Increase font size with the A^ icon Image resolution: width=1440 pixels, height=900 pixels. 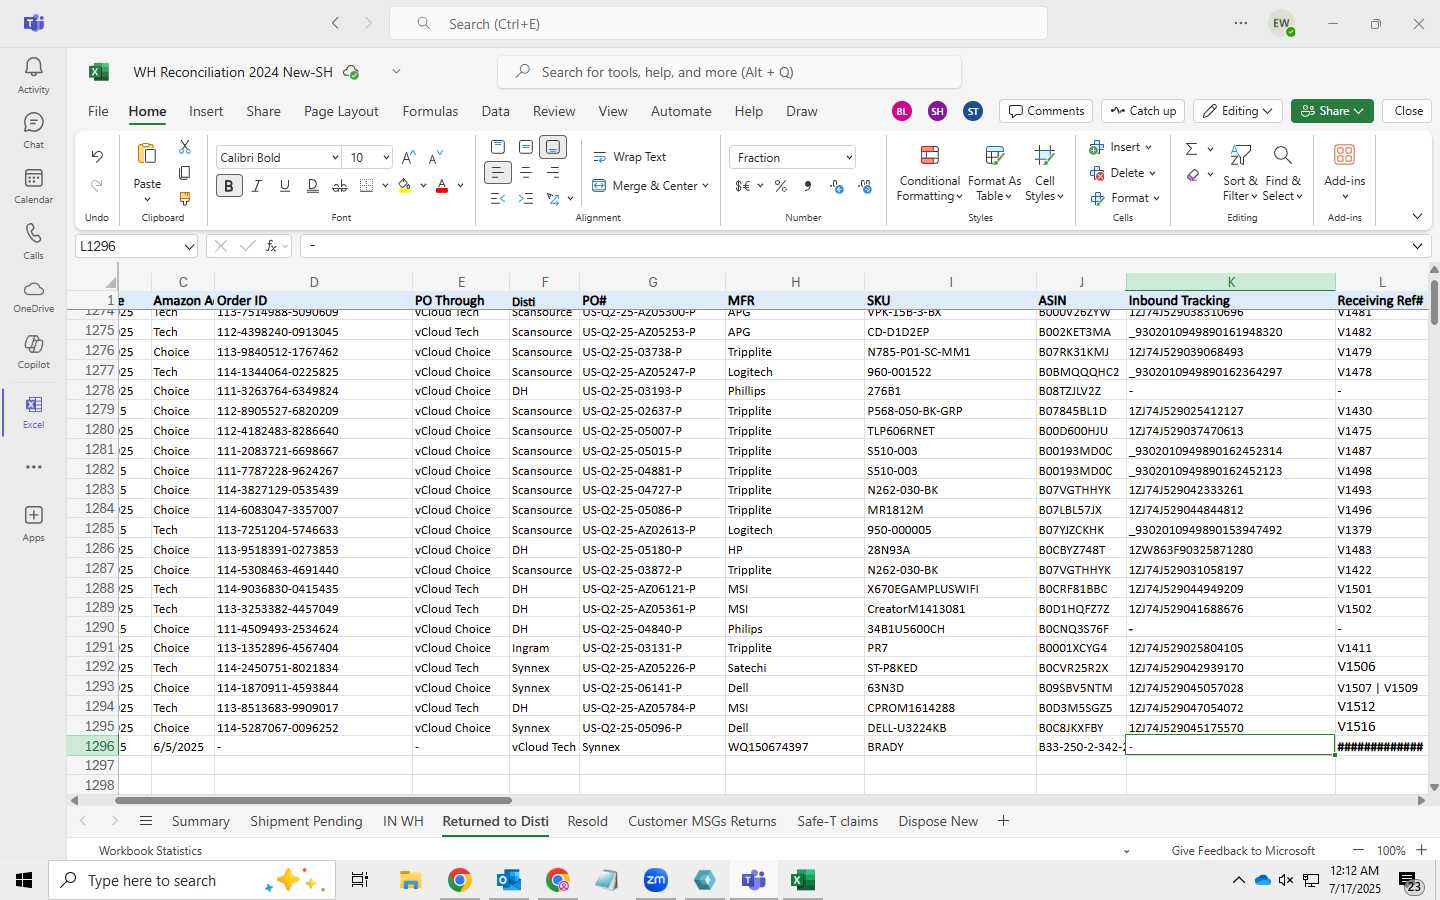(x=408, y=158)
